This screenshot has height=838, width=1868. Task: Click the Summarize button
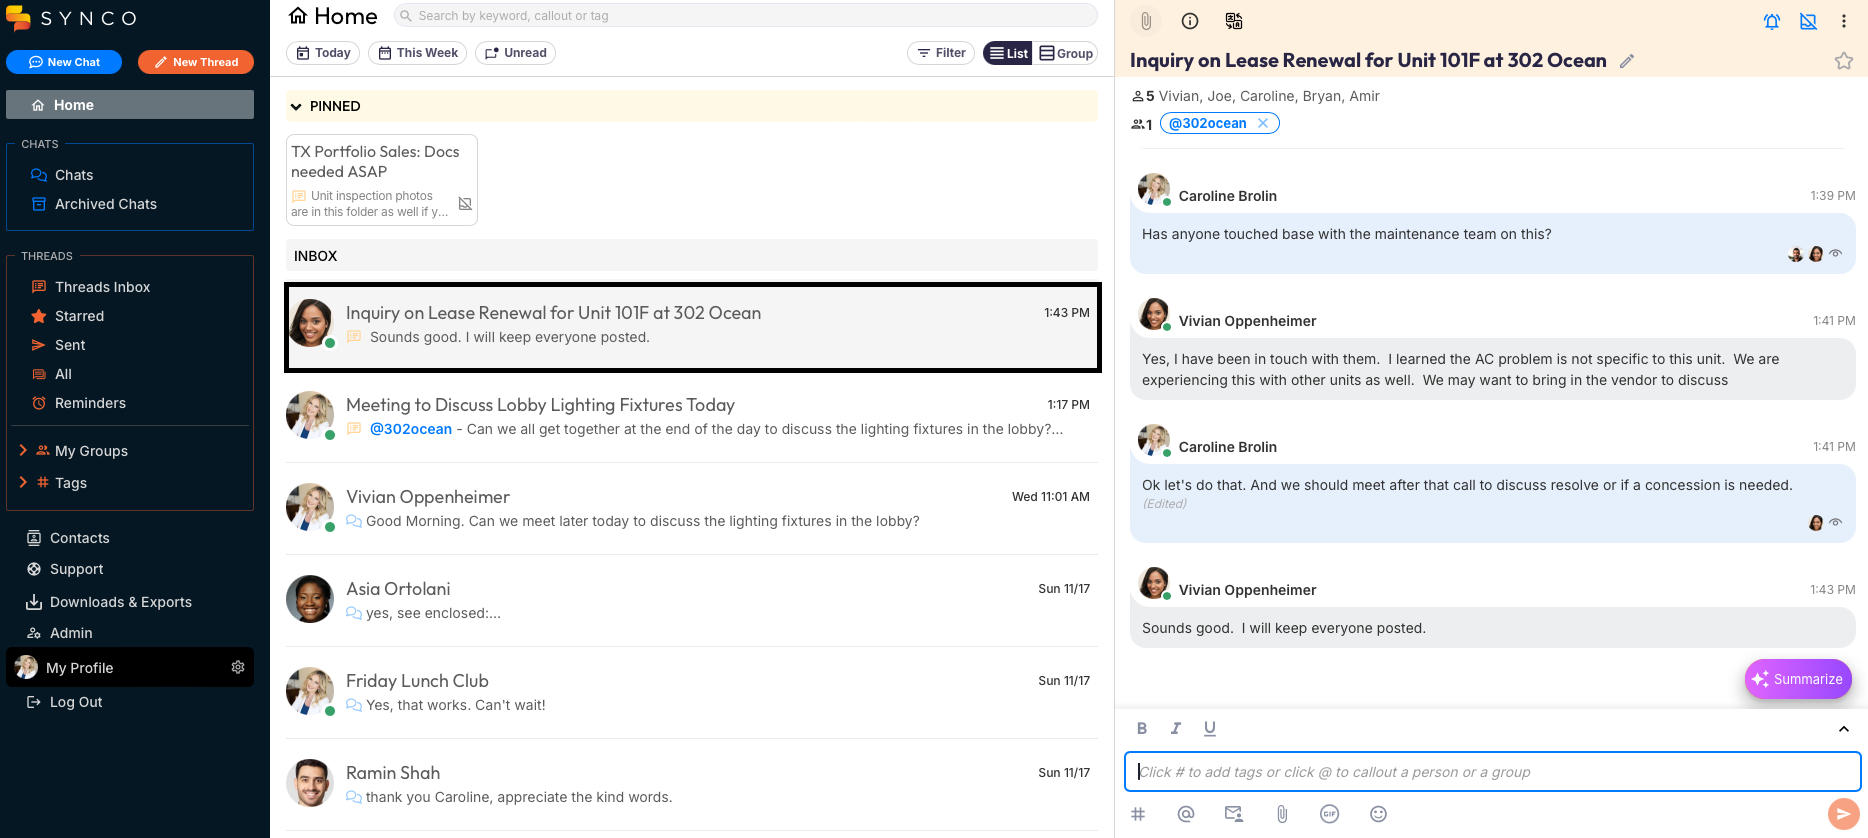point(1797,679)
